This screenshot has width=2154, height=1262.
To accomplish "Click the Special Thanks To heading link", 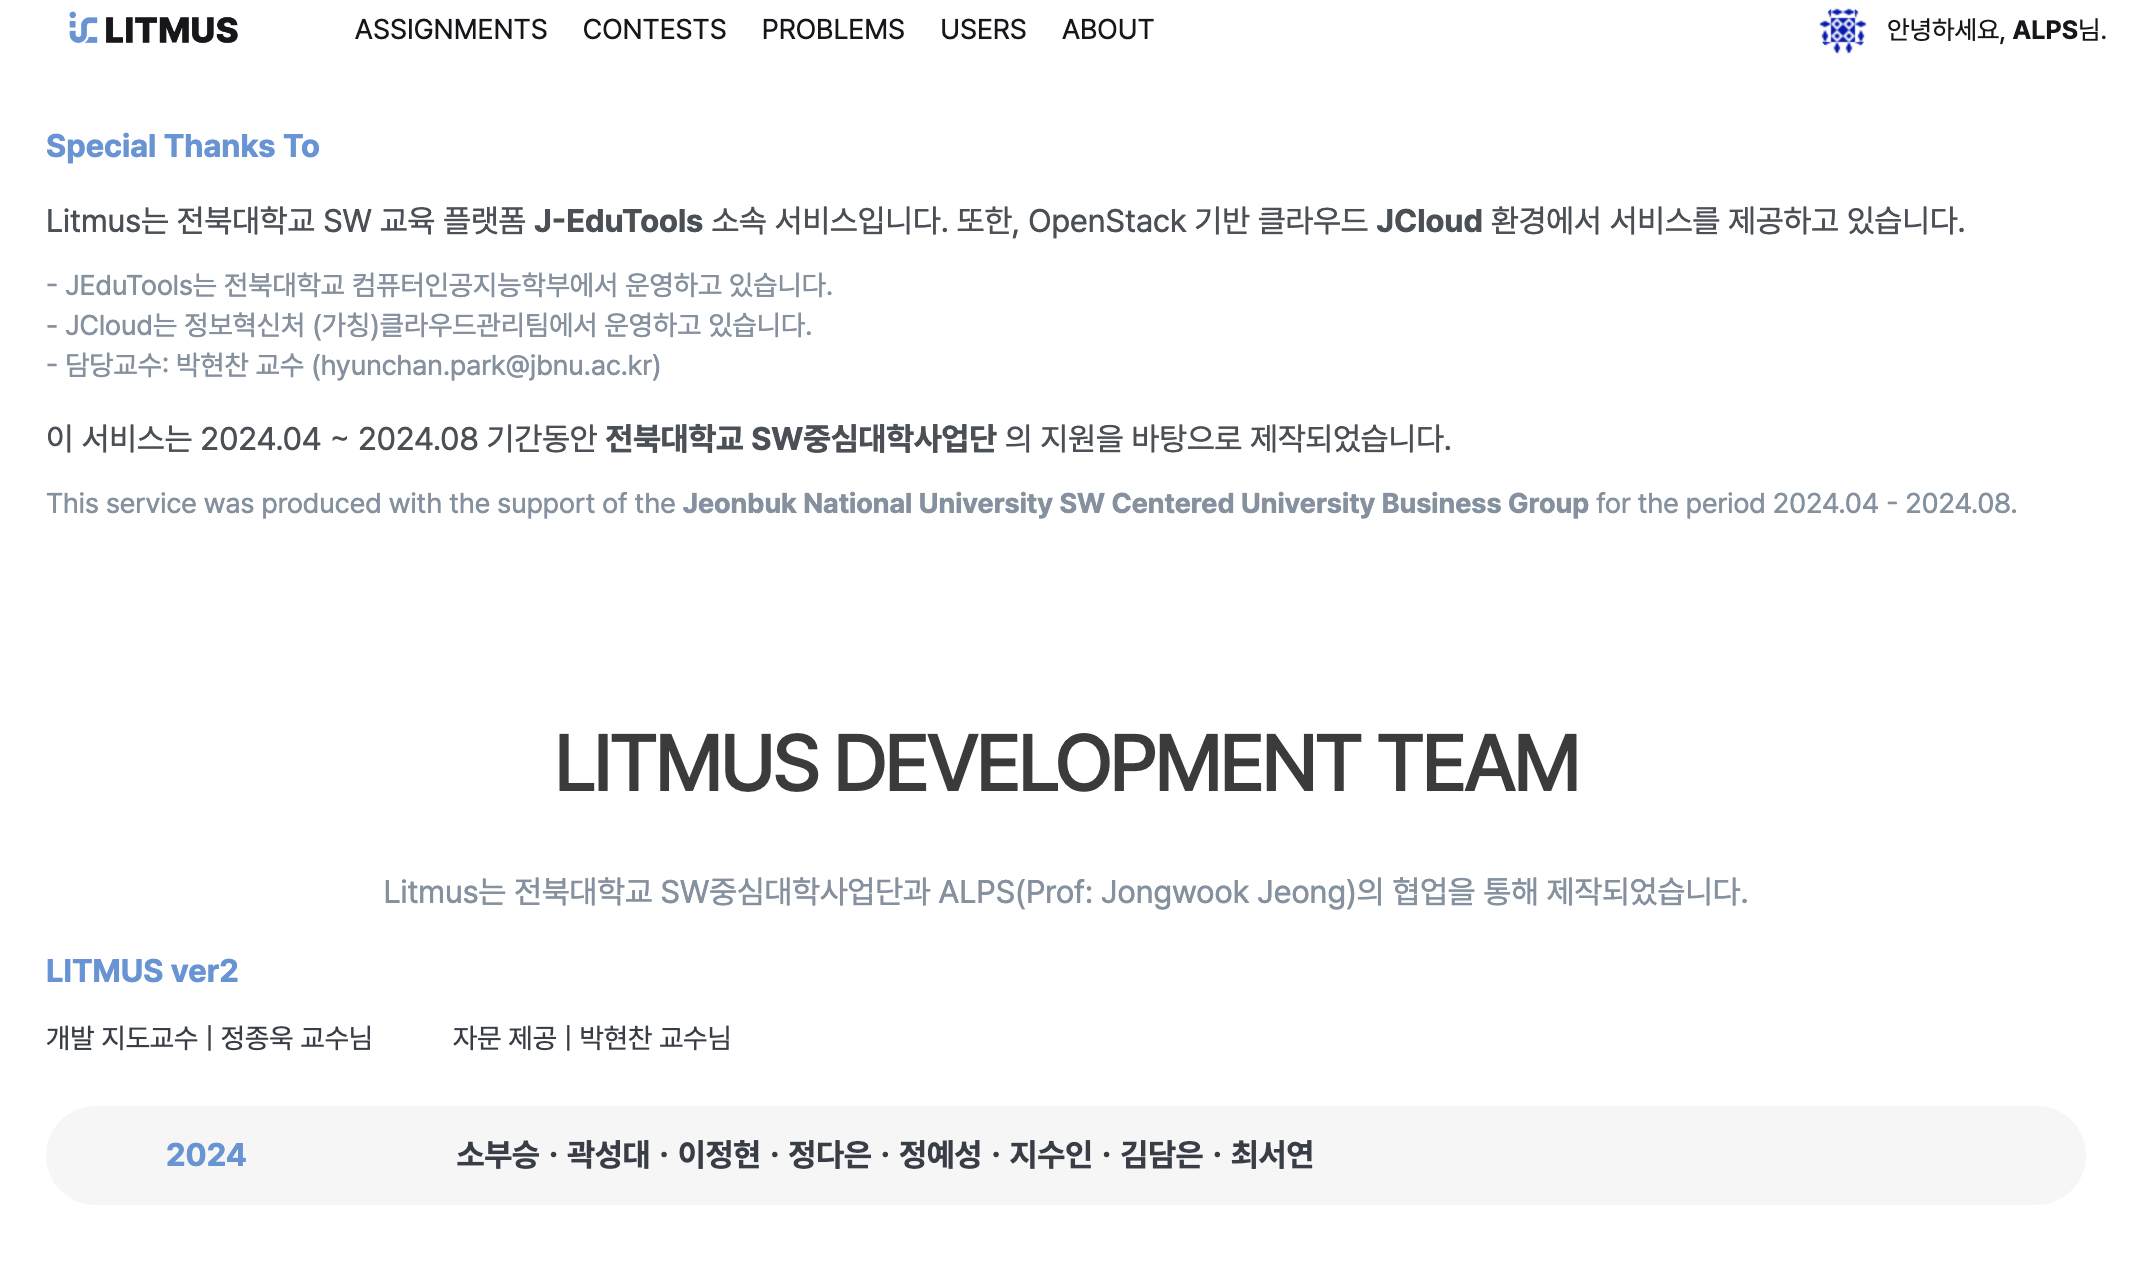I will pos(183,146).
